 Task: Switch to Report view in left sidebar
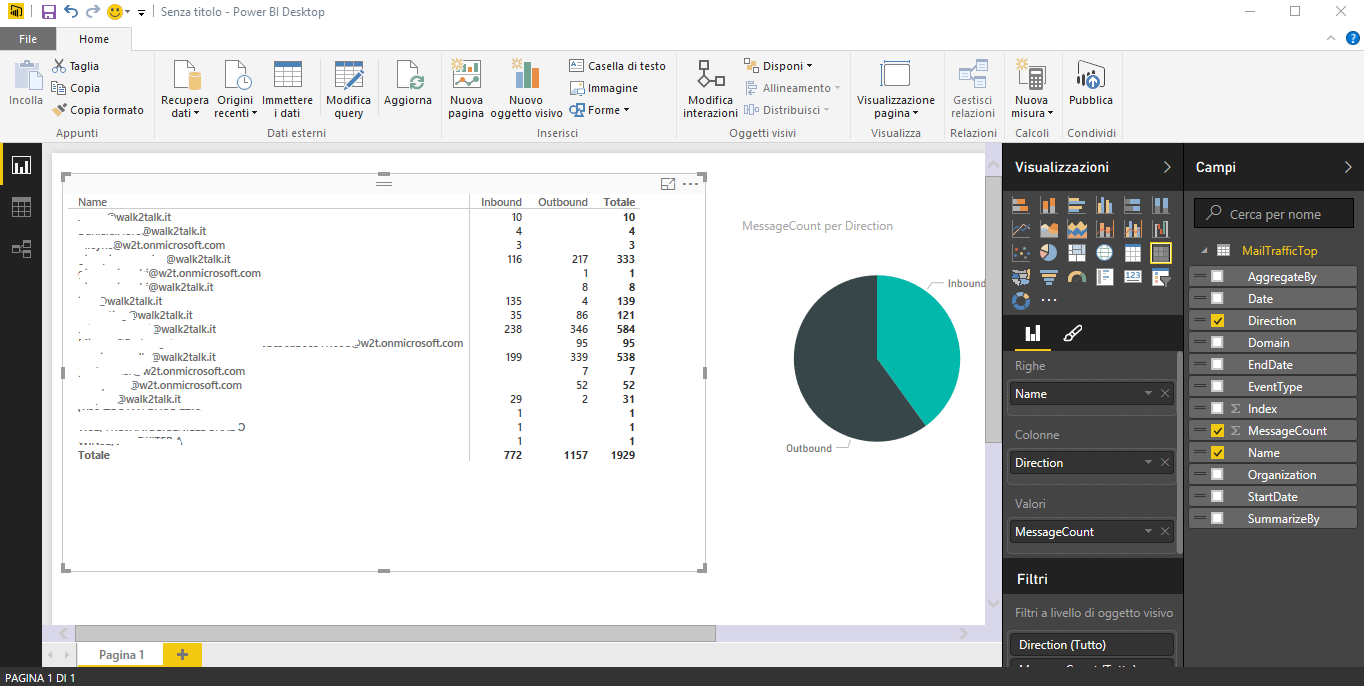pos(21,165)
